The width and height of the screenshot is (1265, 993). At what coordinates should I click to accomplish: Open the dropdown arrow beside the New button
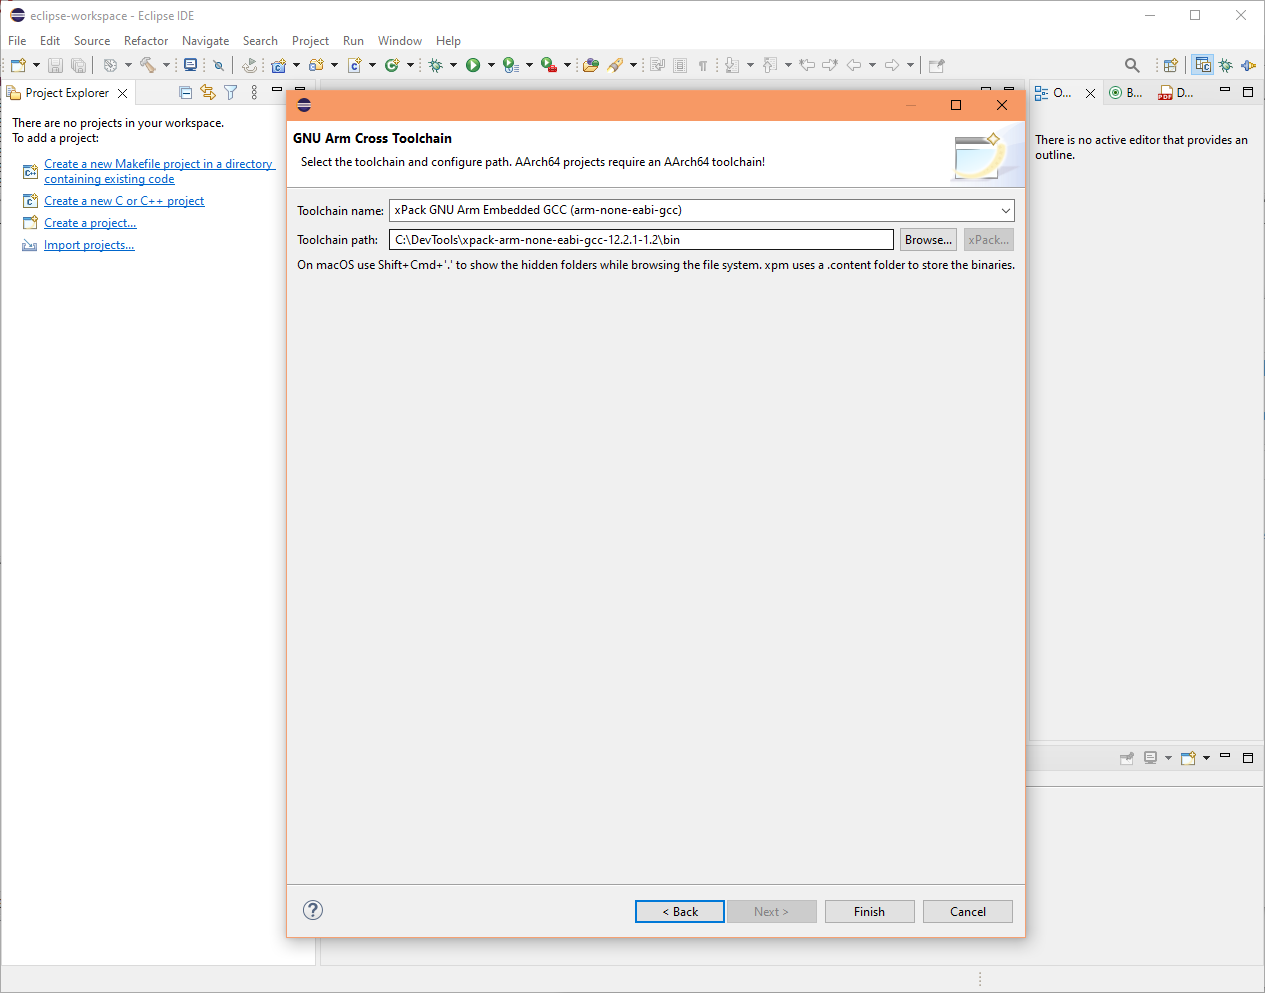coord(37,65)
